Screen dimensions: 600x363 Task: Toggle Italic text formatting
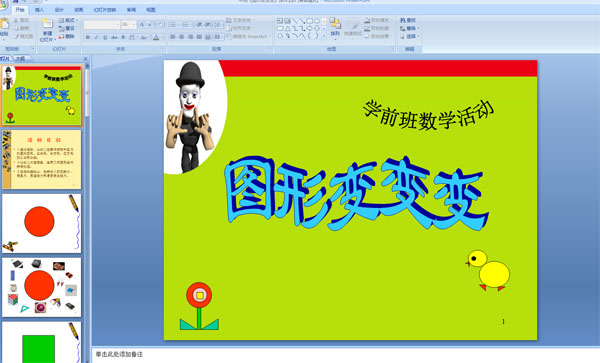pos(96,37)
